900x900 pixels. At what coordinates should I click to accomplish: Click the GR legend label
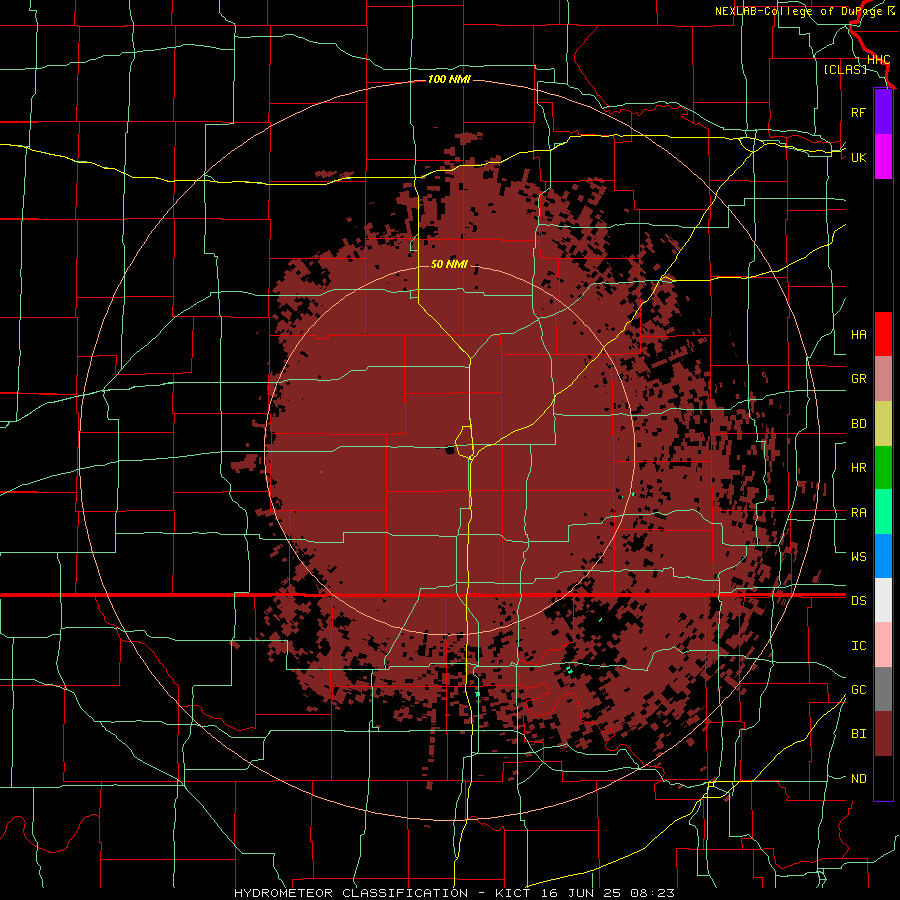(x=858, y=379)
